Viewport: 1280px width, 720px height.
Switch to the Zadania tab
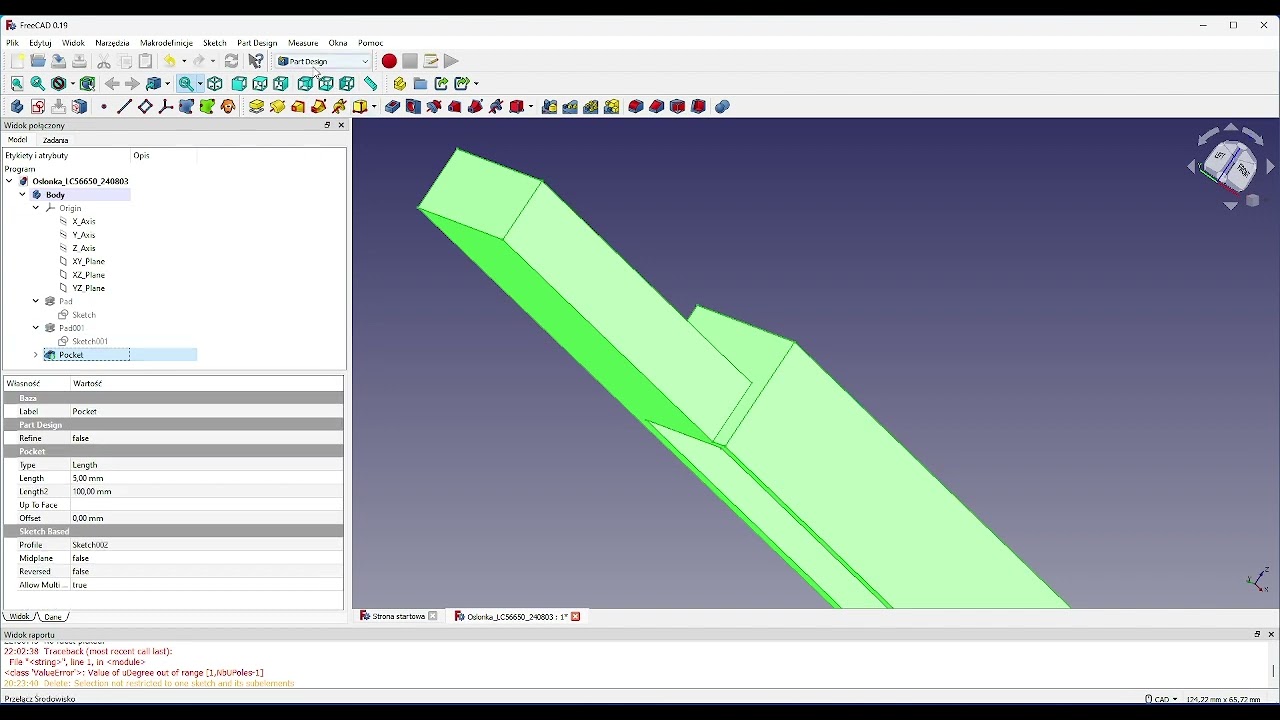coord(56,140)
